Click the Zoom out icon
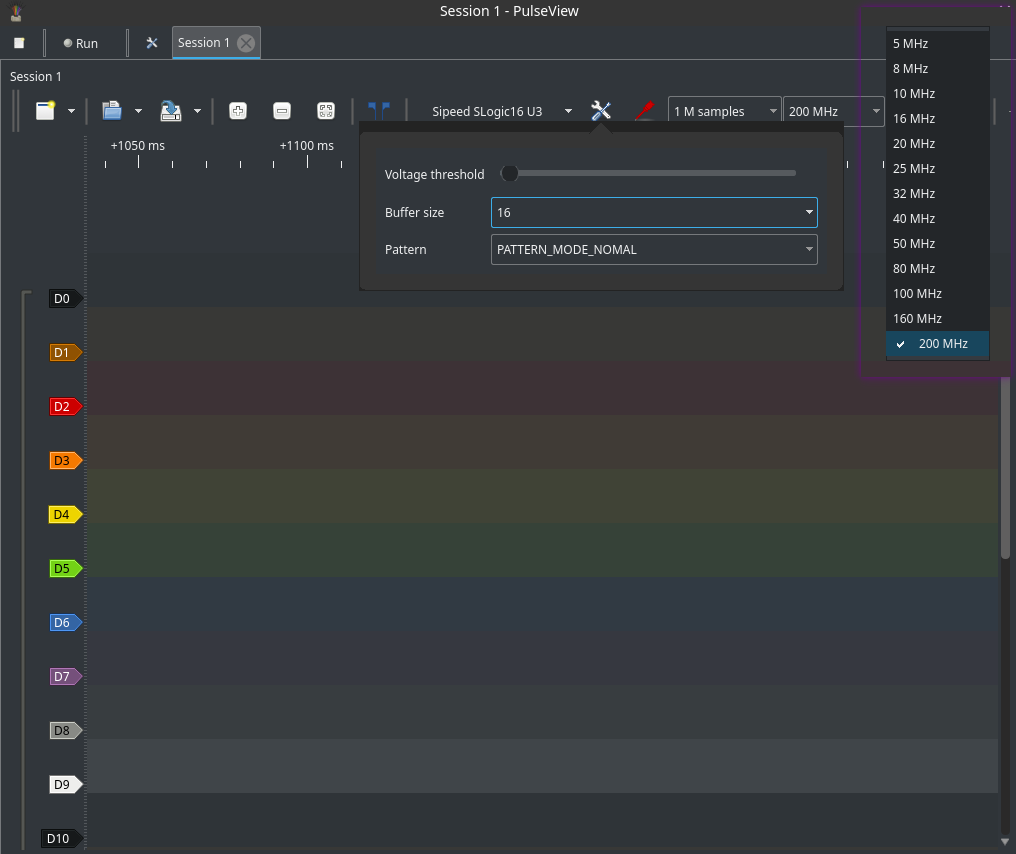 click(282, 111)
